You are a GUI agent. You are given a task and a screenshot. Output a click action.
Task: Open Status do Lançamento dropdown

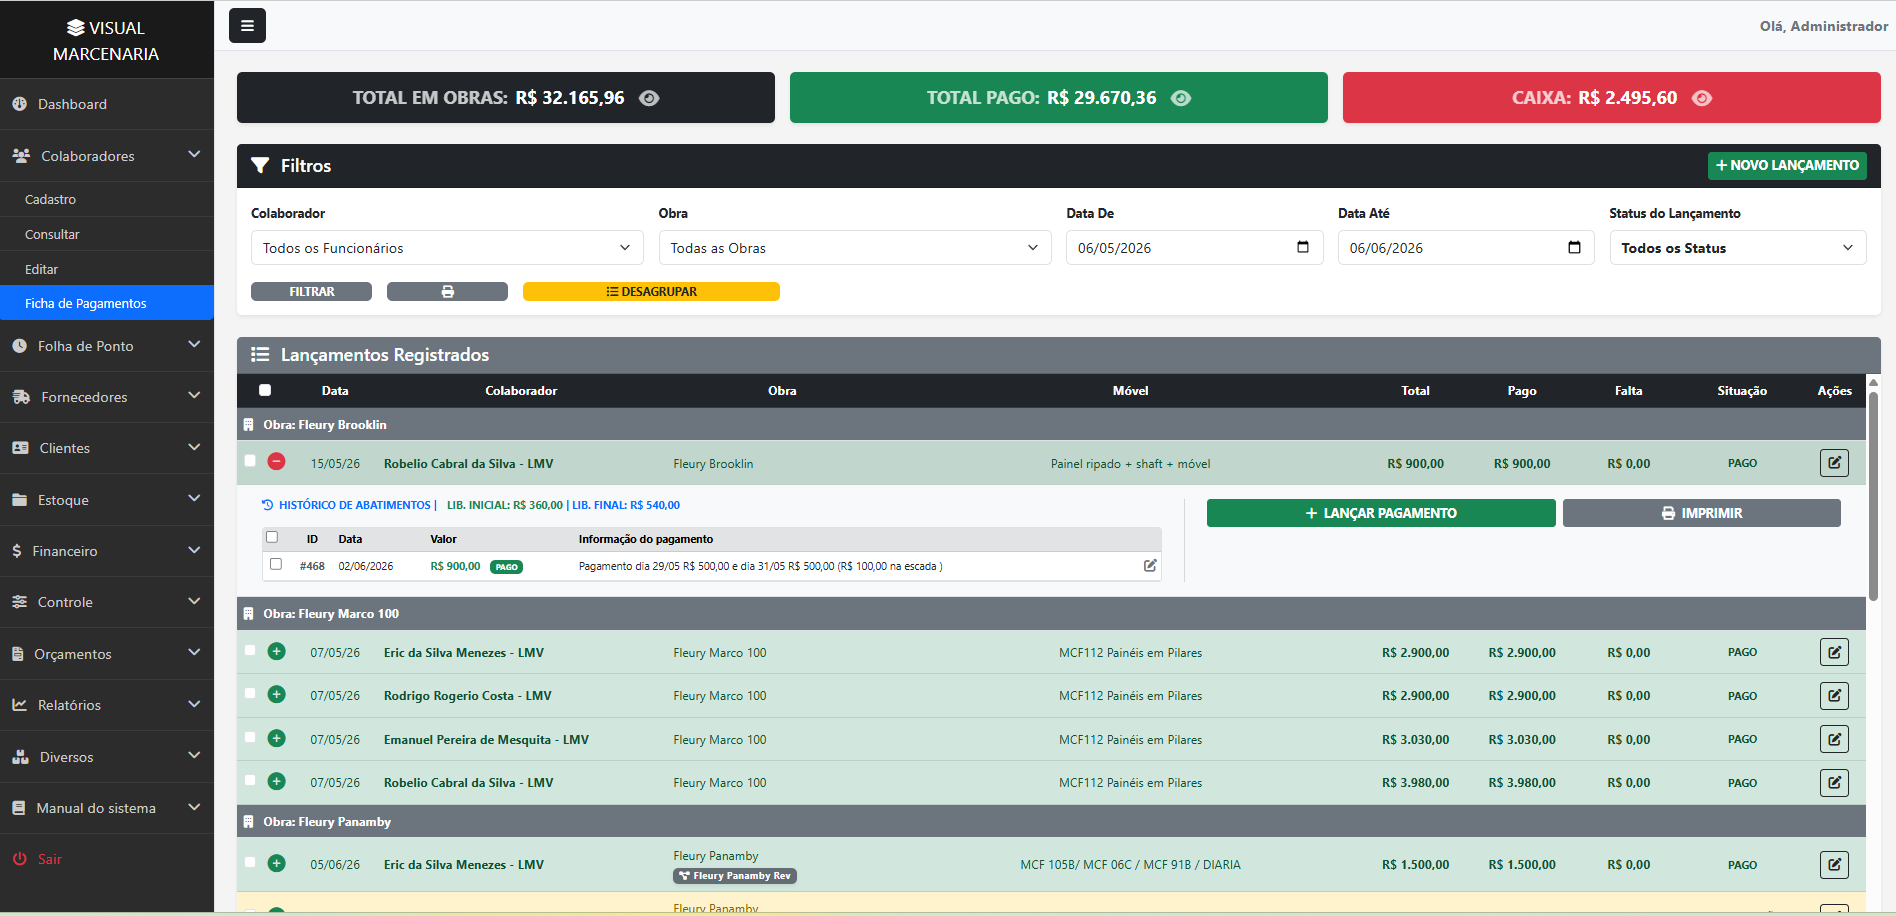1737,248
